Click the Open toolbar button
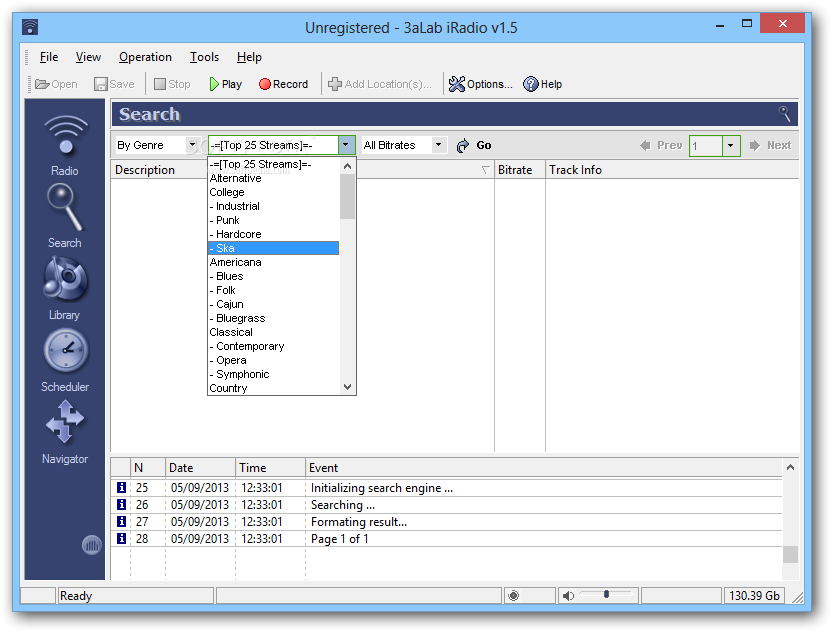Viewport: 832px width, 632px height. (x=56, y=84)
